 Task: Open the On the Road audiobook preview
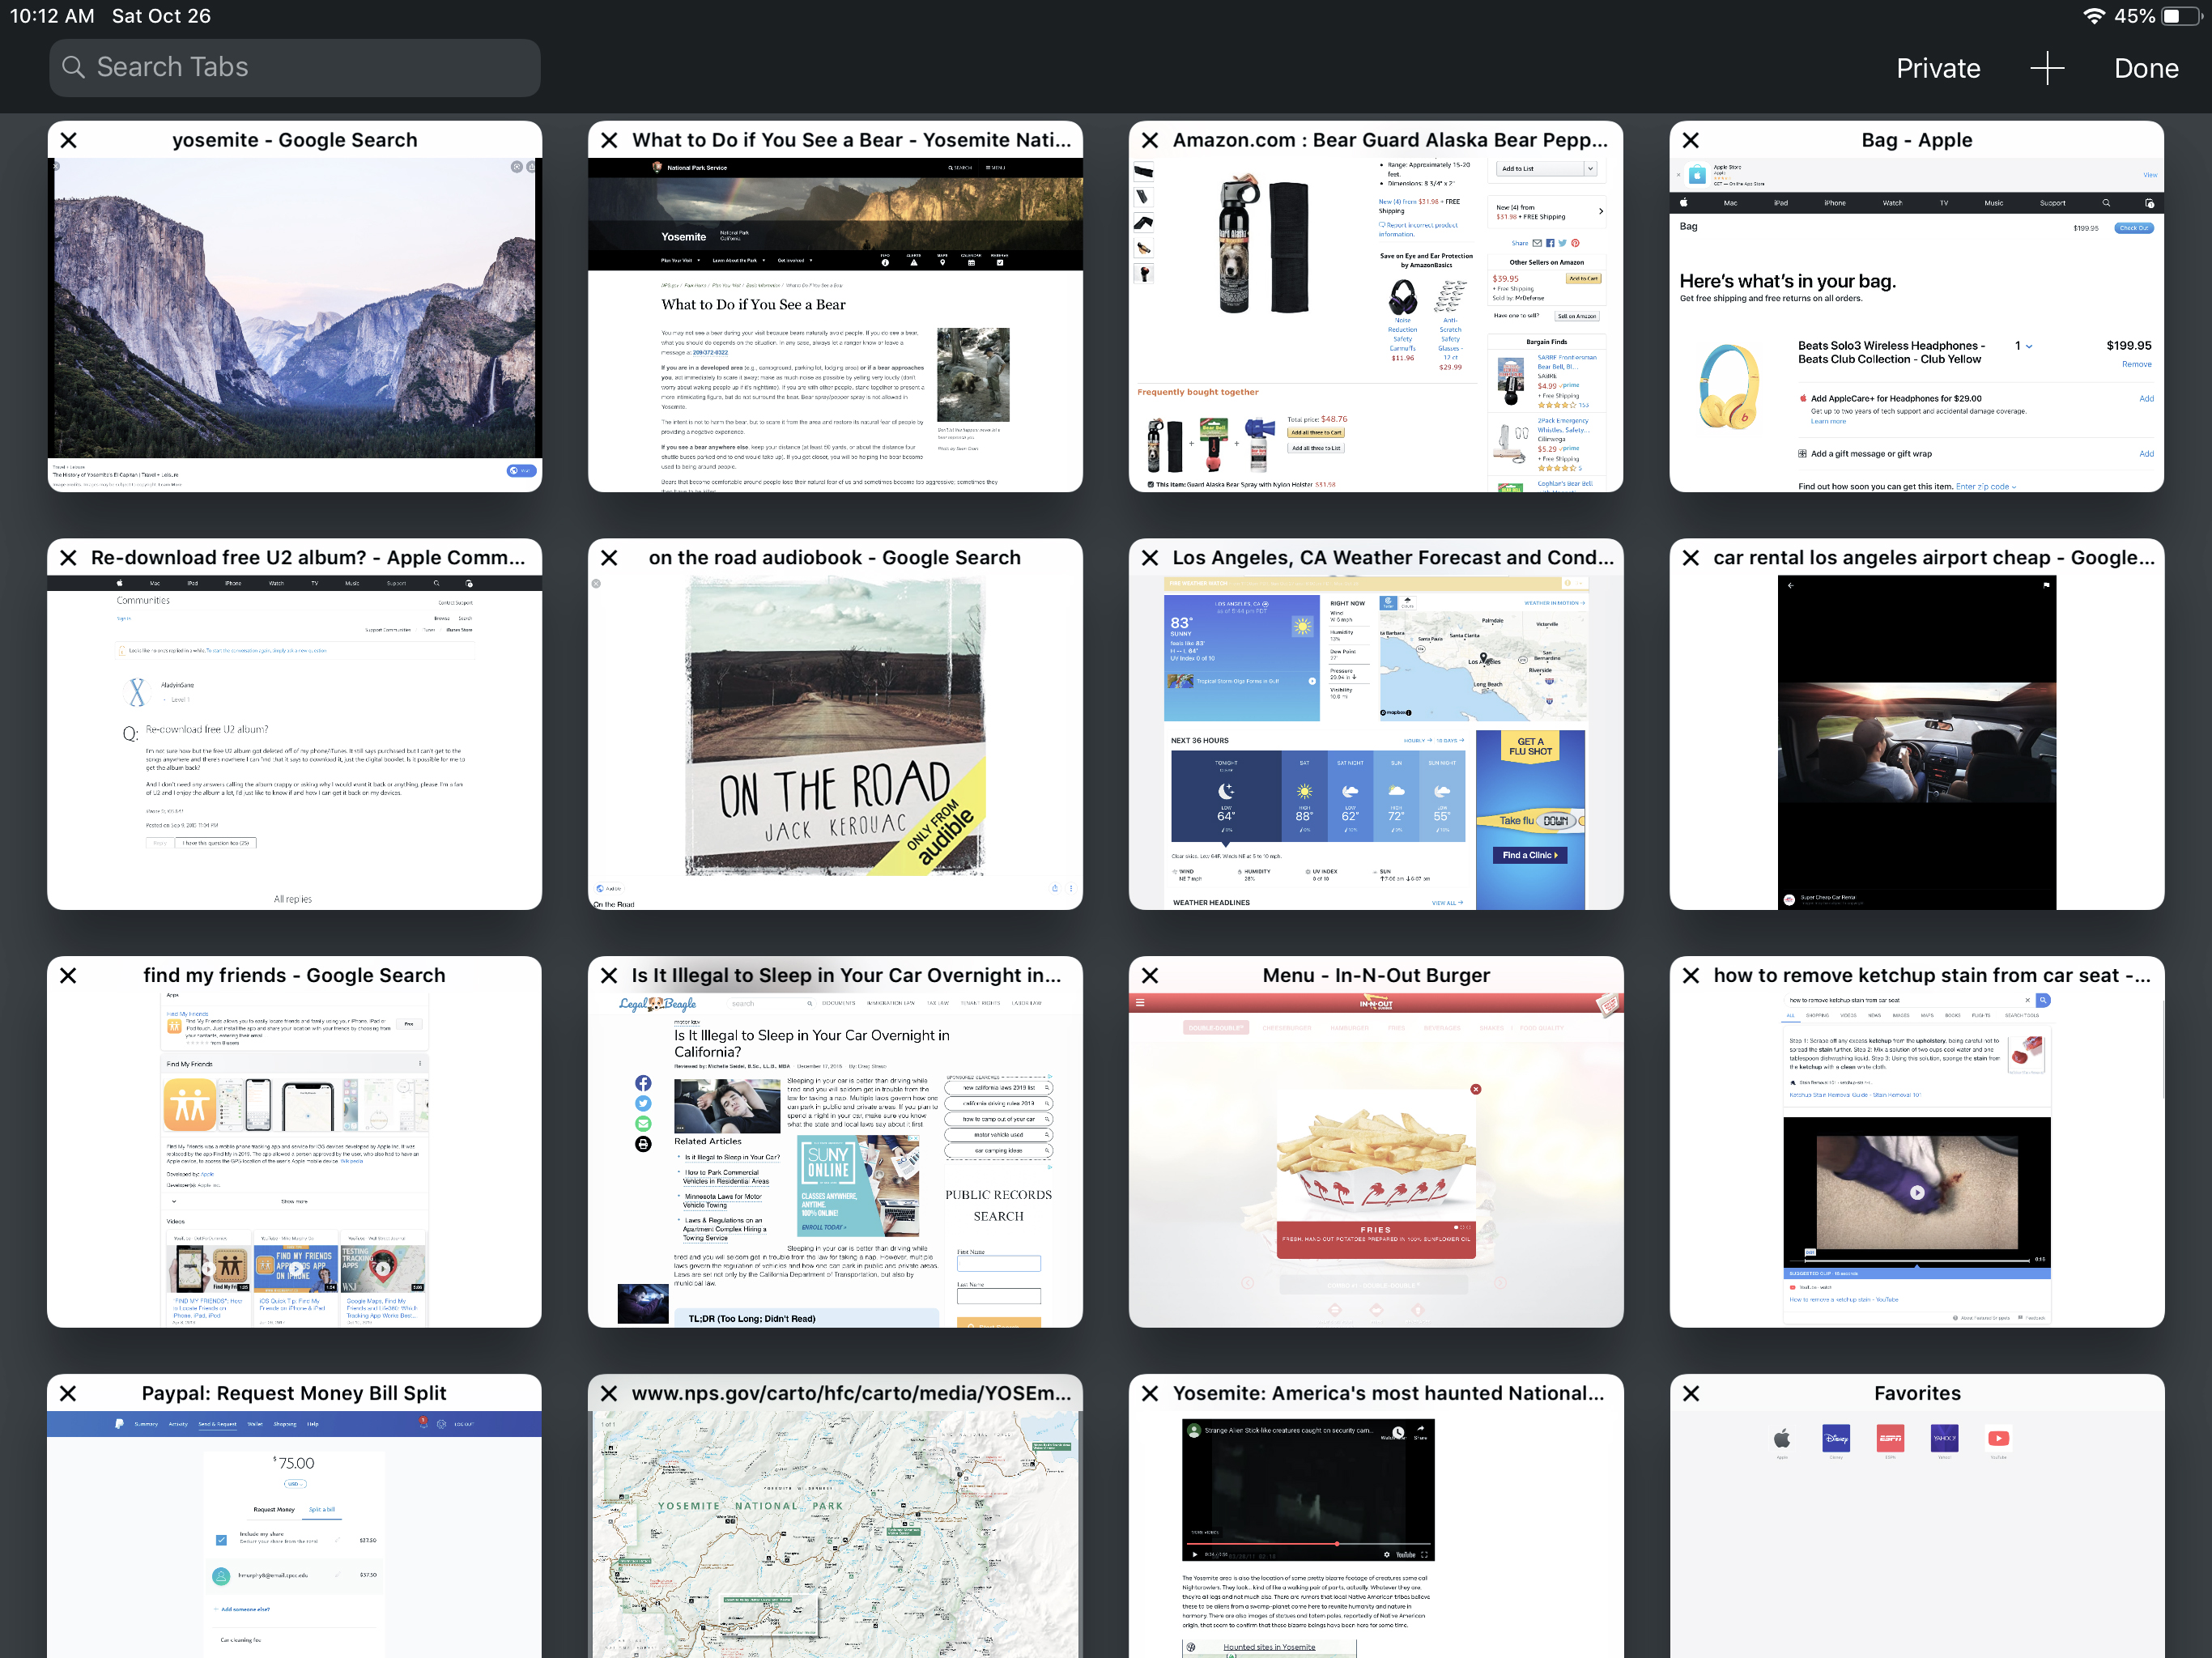tap(835, 742)
